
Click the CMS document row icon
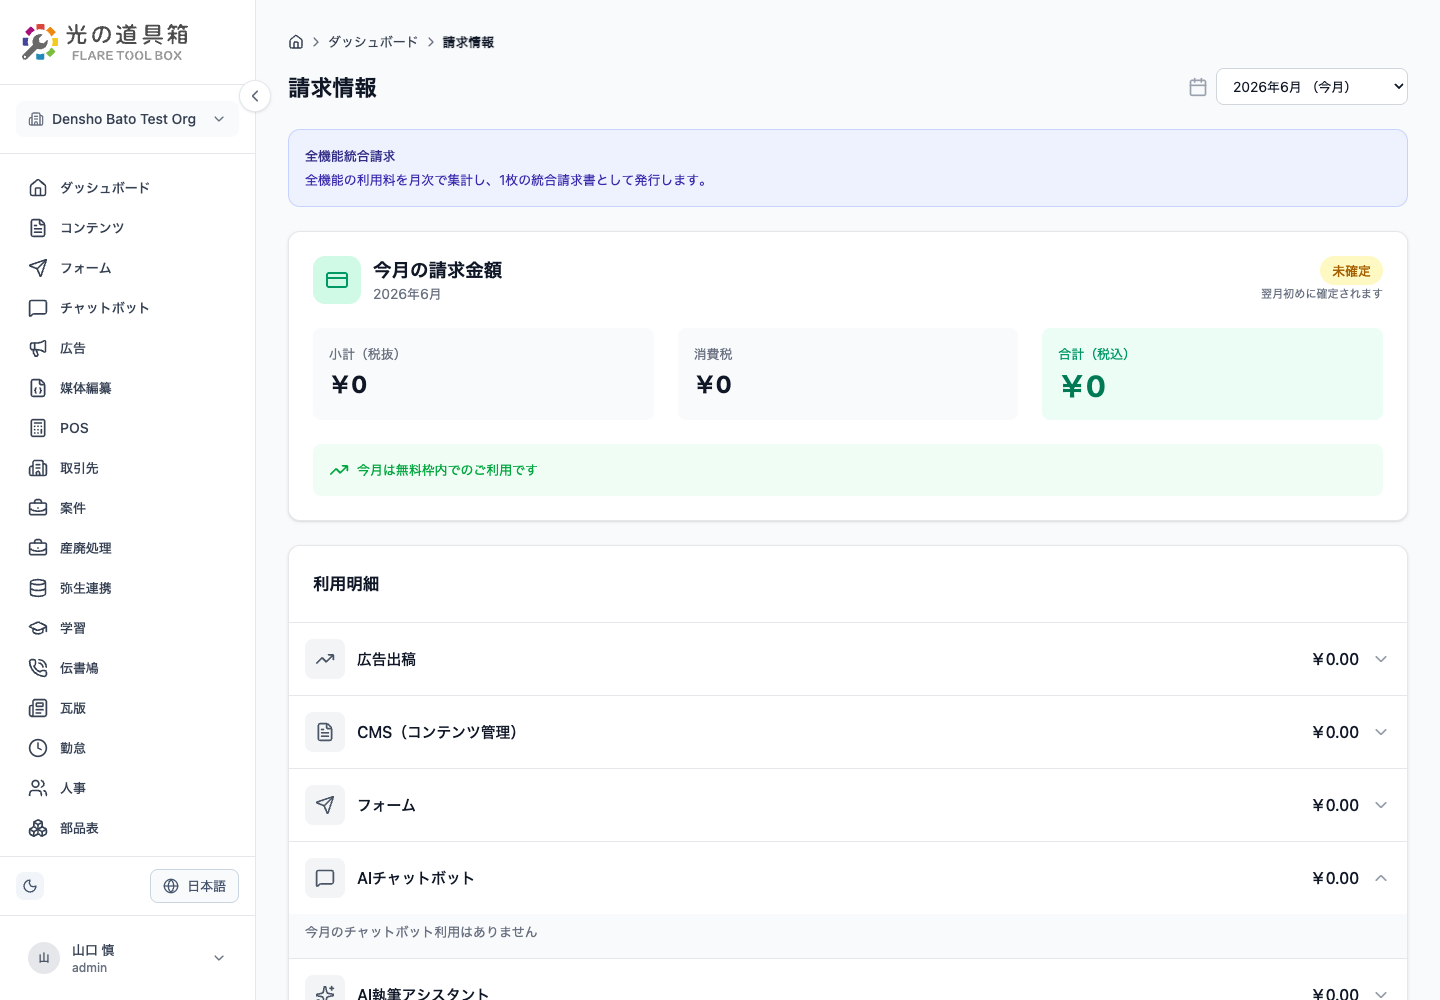point(325,732)
